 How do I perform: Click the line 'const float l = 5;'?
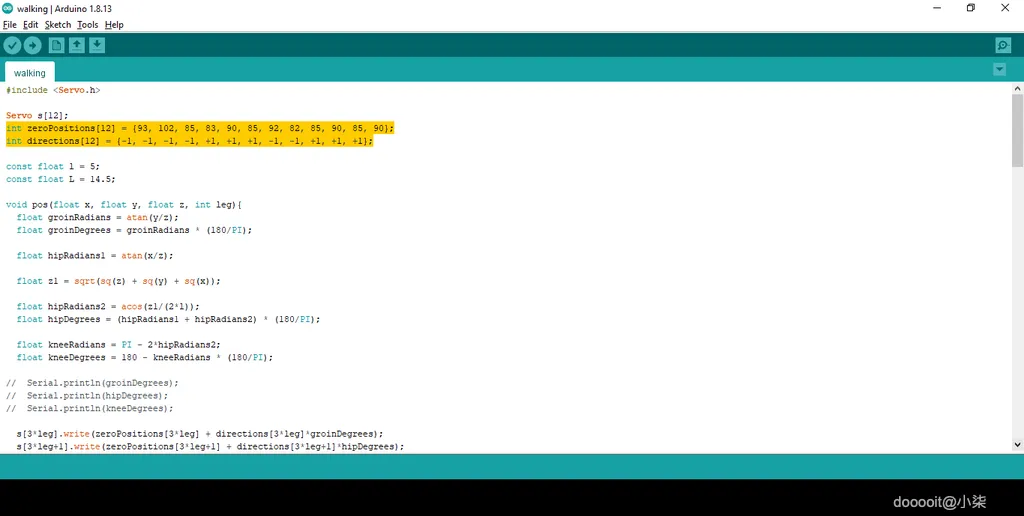coord(53,167)
